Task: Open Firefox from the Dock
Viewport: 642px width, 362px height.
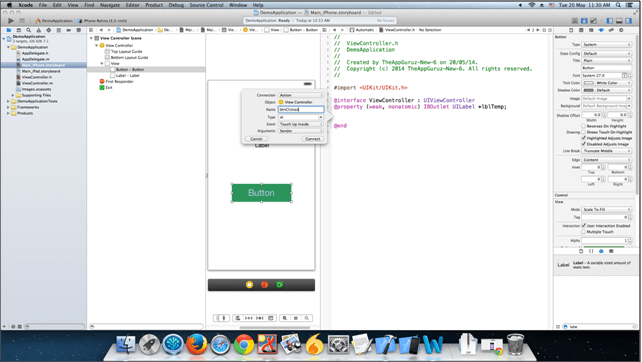Action: coord(197,344)
